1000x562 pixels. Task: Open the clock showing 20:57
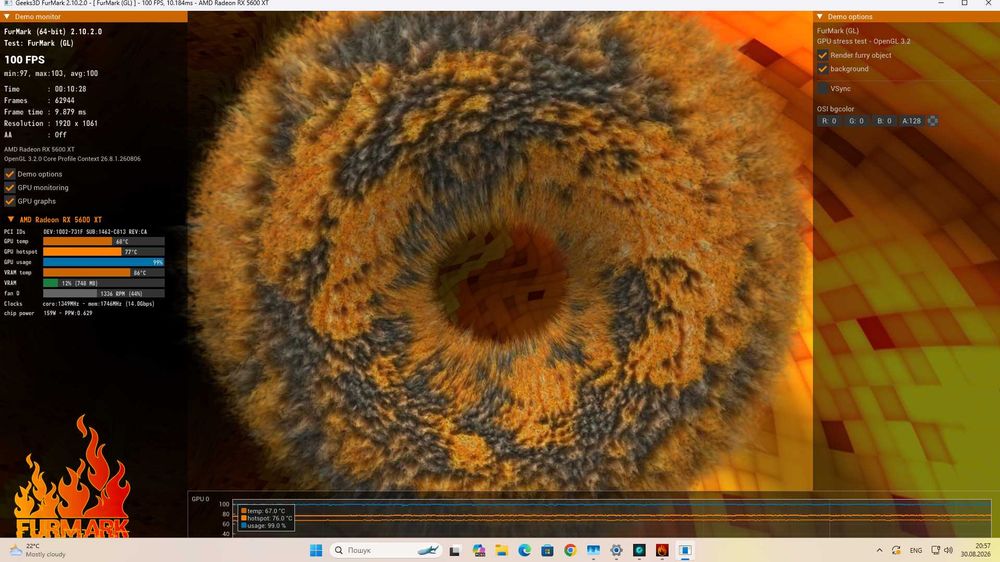(x=976, y=550)
